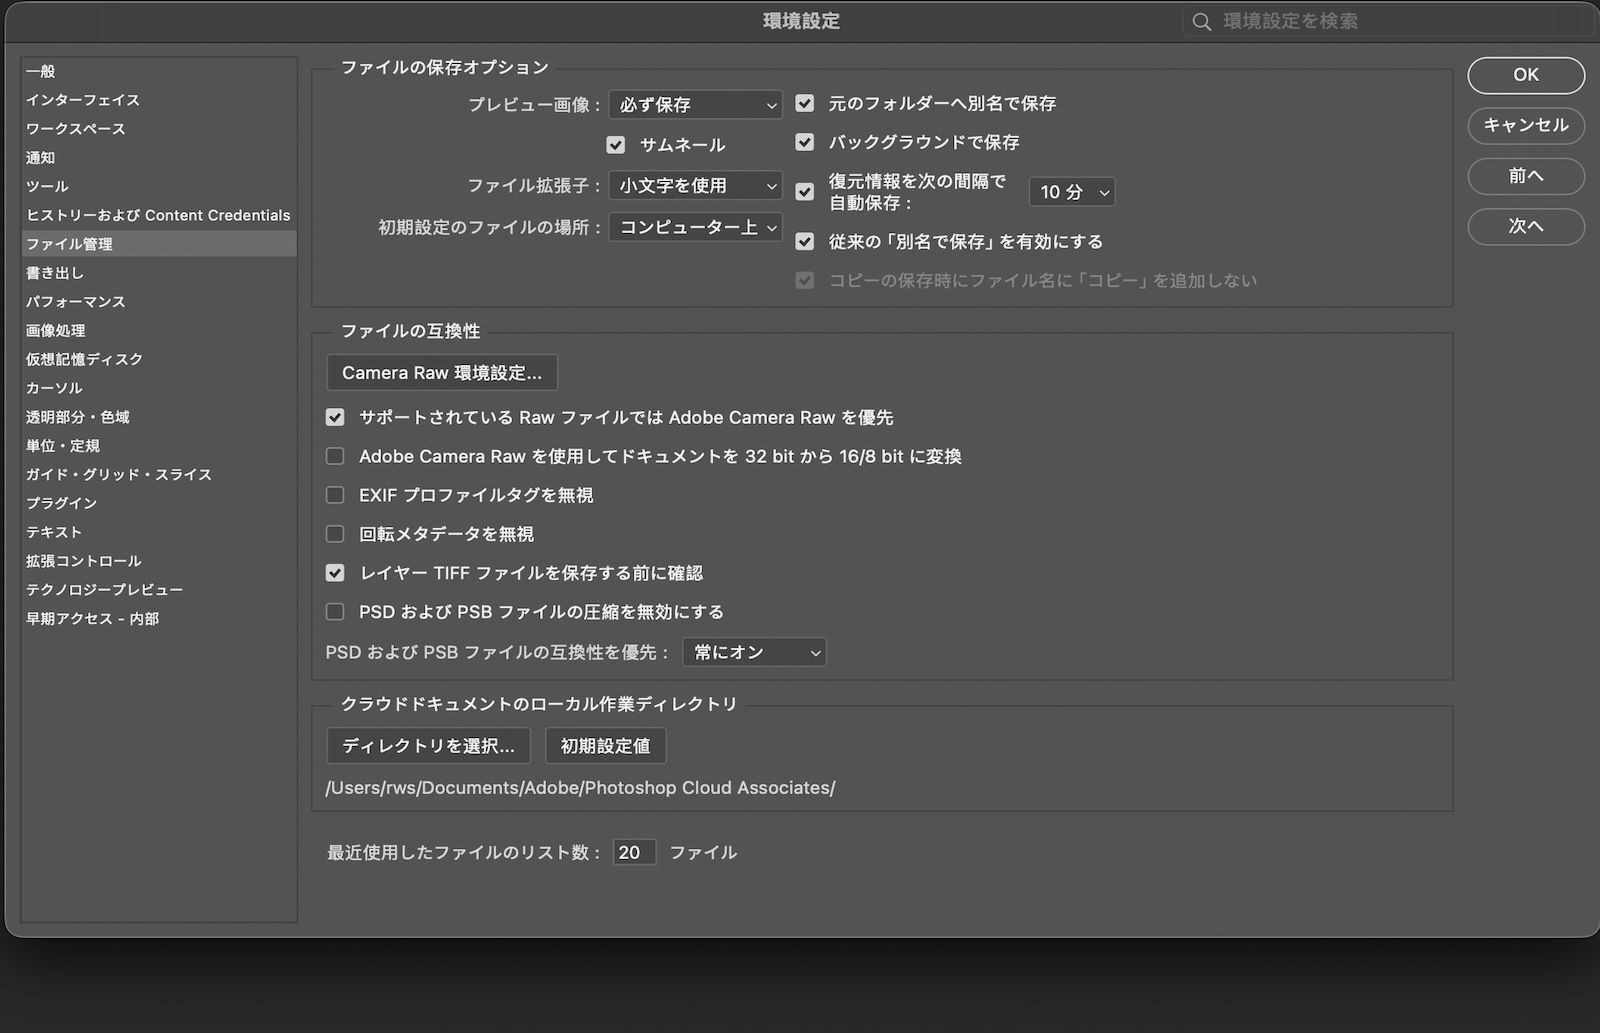Disable the サムネール checkbox

(616, 144)
